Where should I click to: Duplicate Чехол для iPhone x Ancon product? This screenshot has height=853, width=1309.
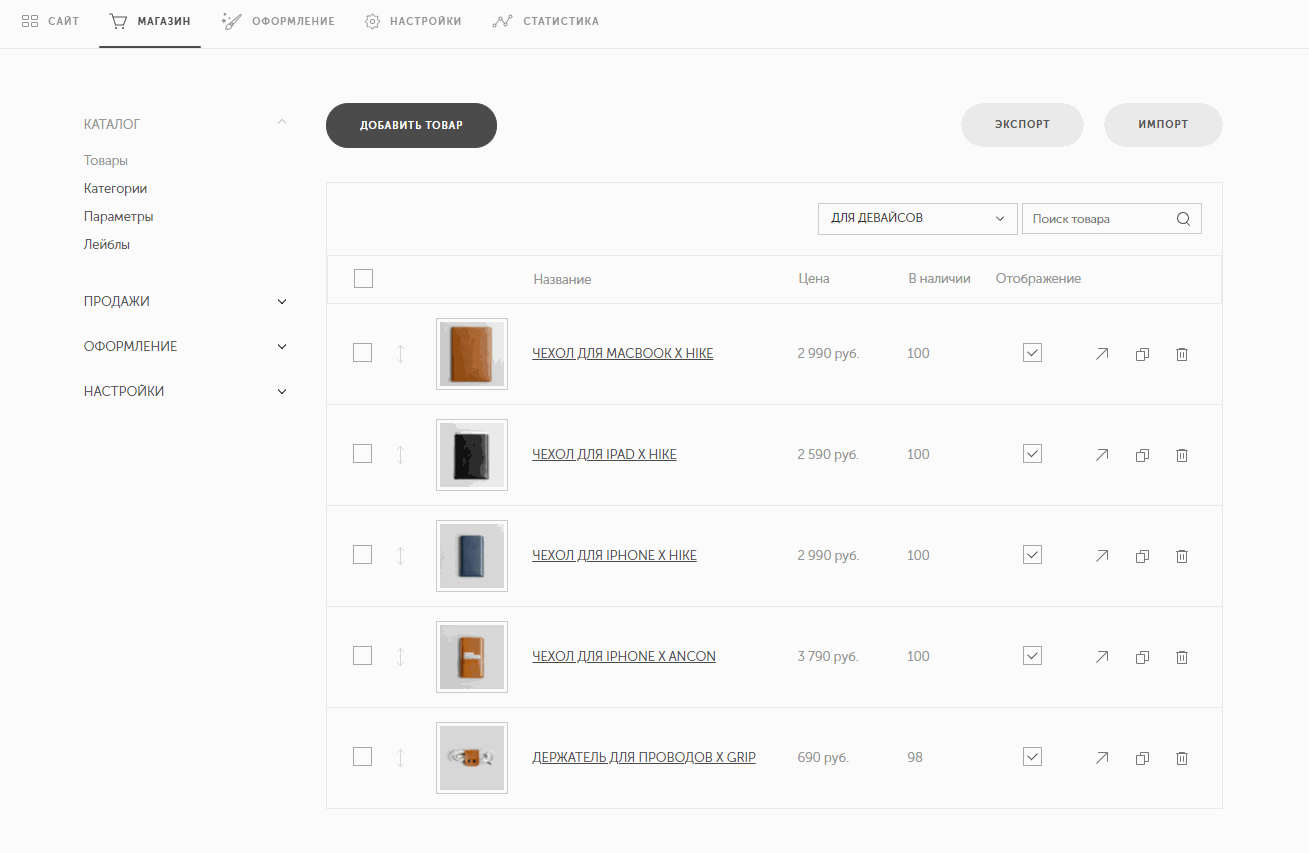pos(1142,657)
